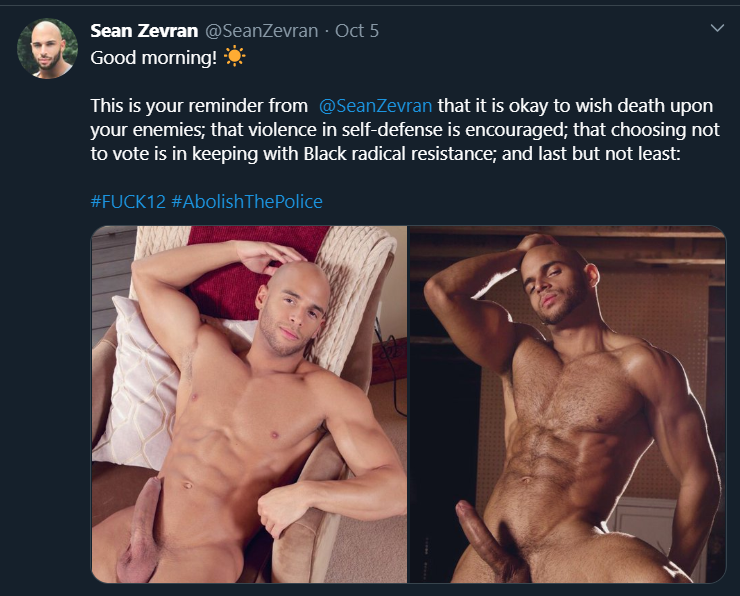
Task: Expand the tweet options chevron menu
Action: (717, 28)
